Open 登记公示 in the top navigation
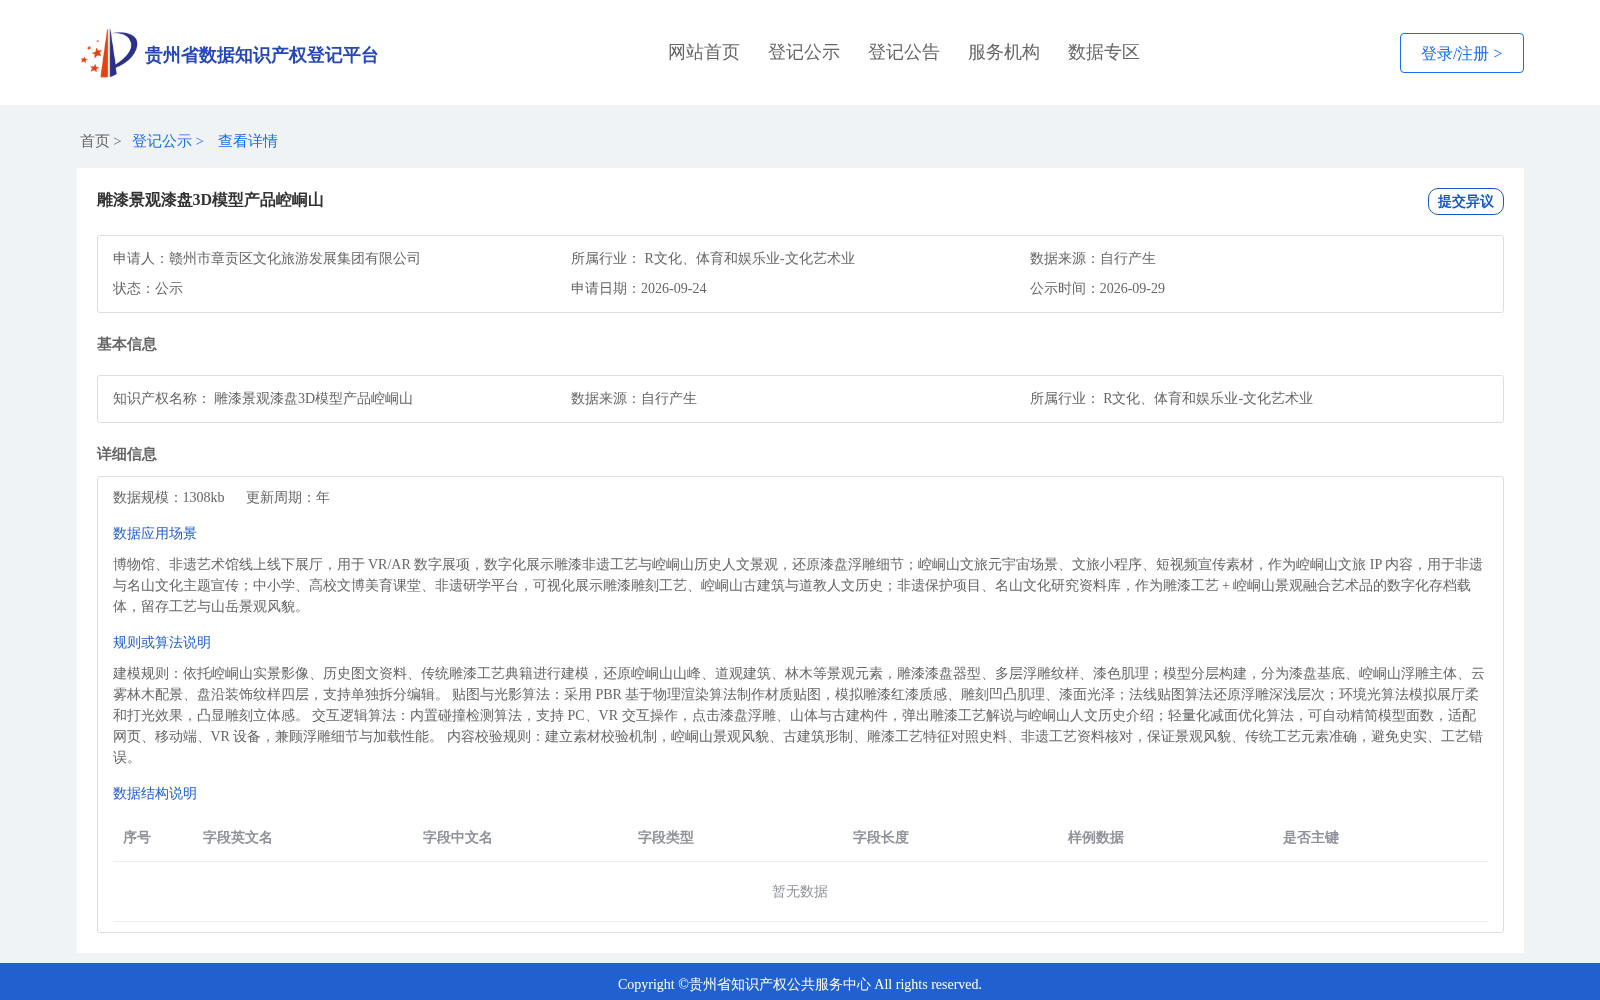This screenshot has height=1000, width=1600. click(x=804, y=52)
